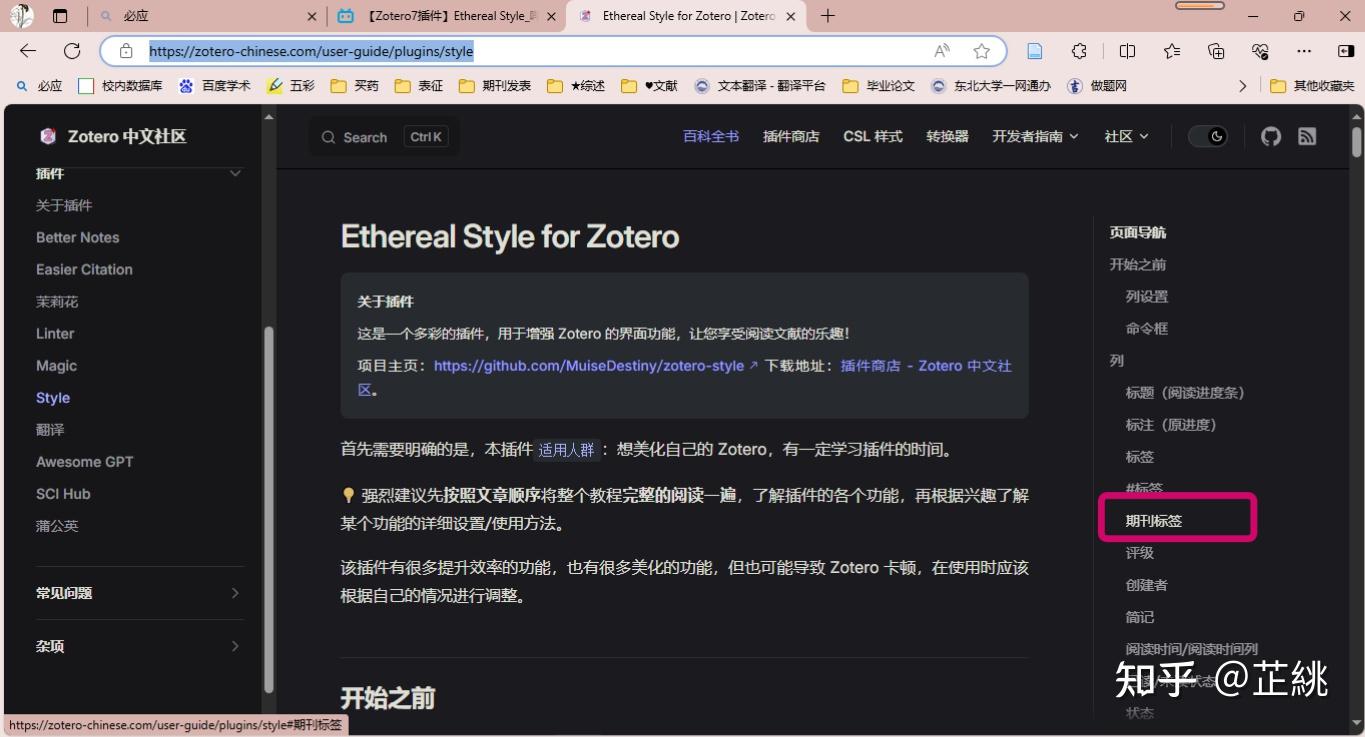Show more bookmarks with overflow chevron
The image size is (1365, 737).
(1243, 86)
